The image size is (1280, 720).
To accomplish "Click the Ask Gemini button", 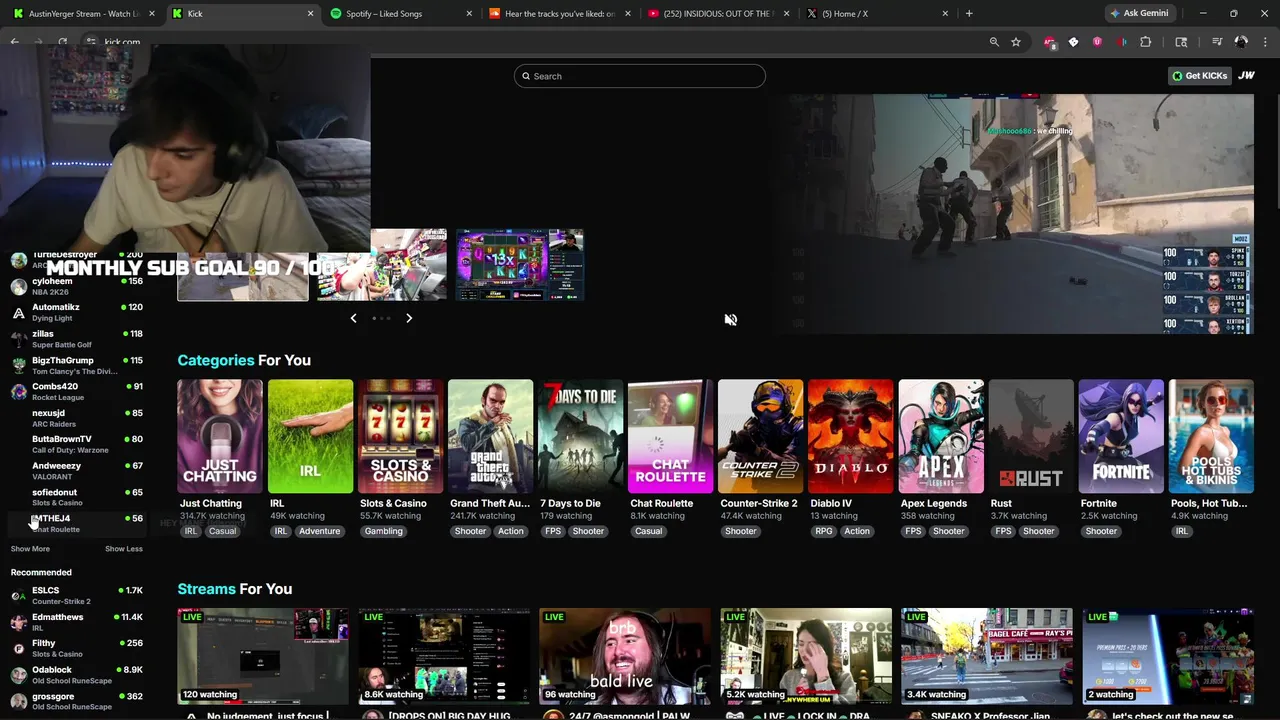I will click(1139, 13).
